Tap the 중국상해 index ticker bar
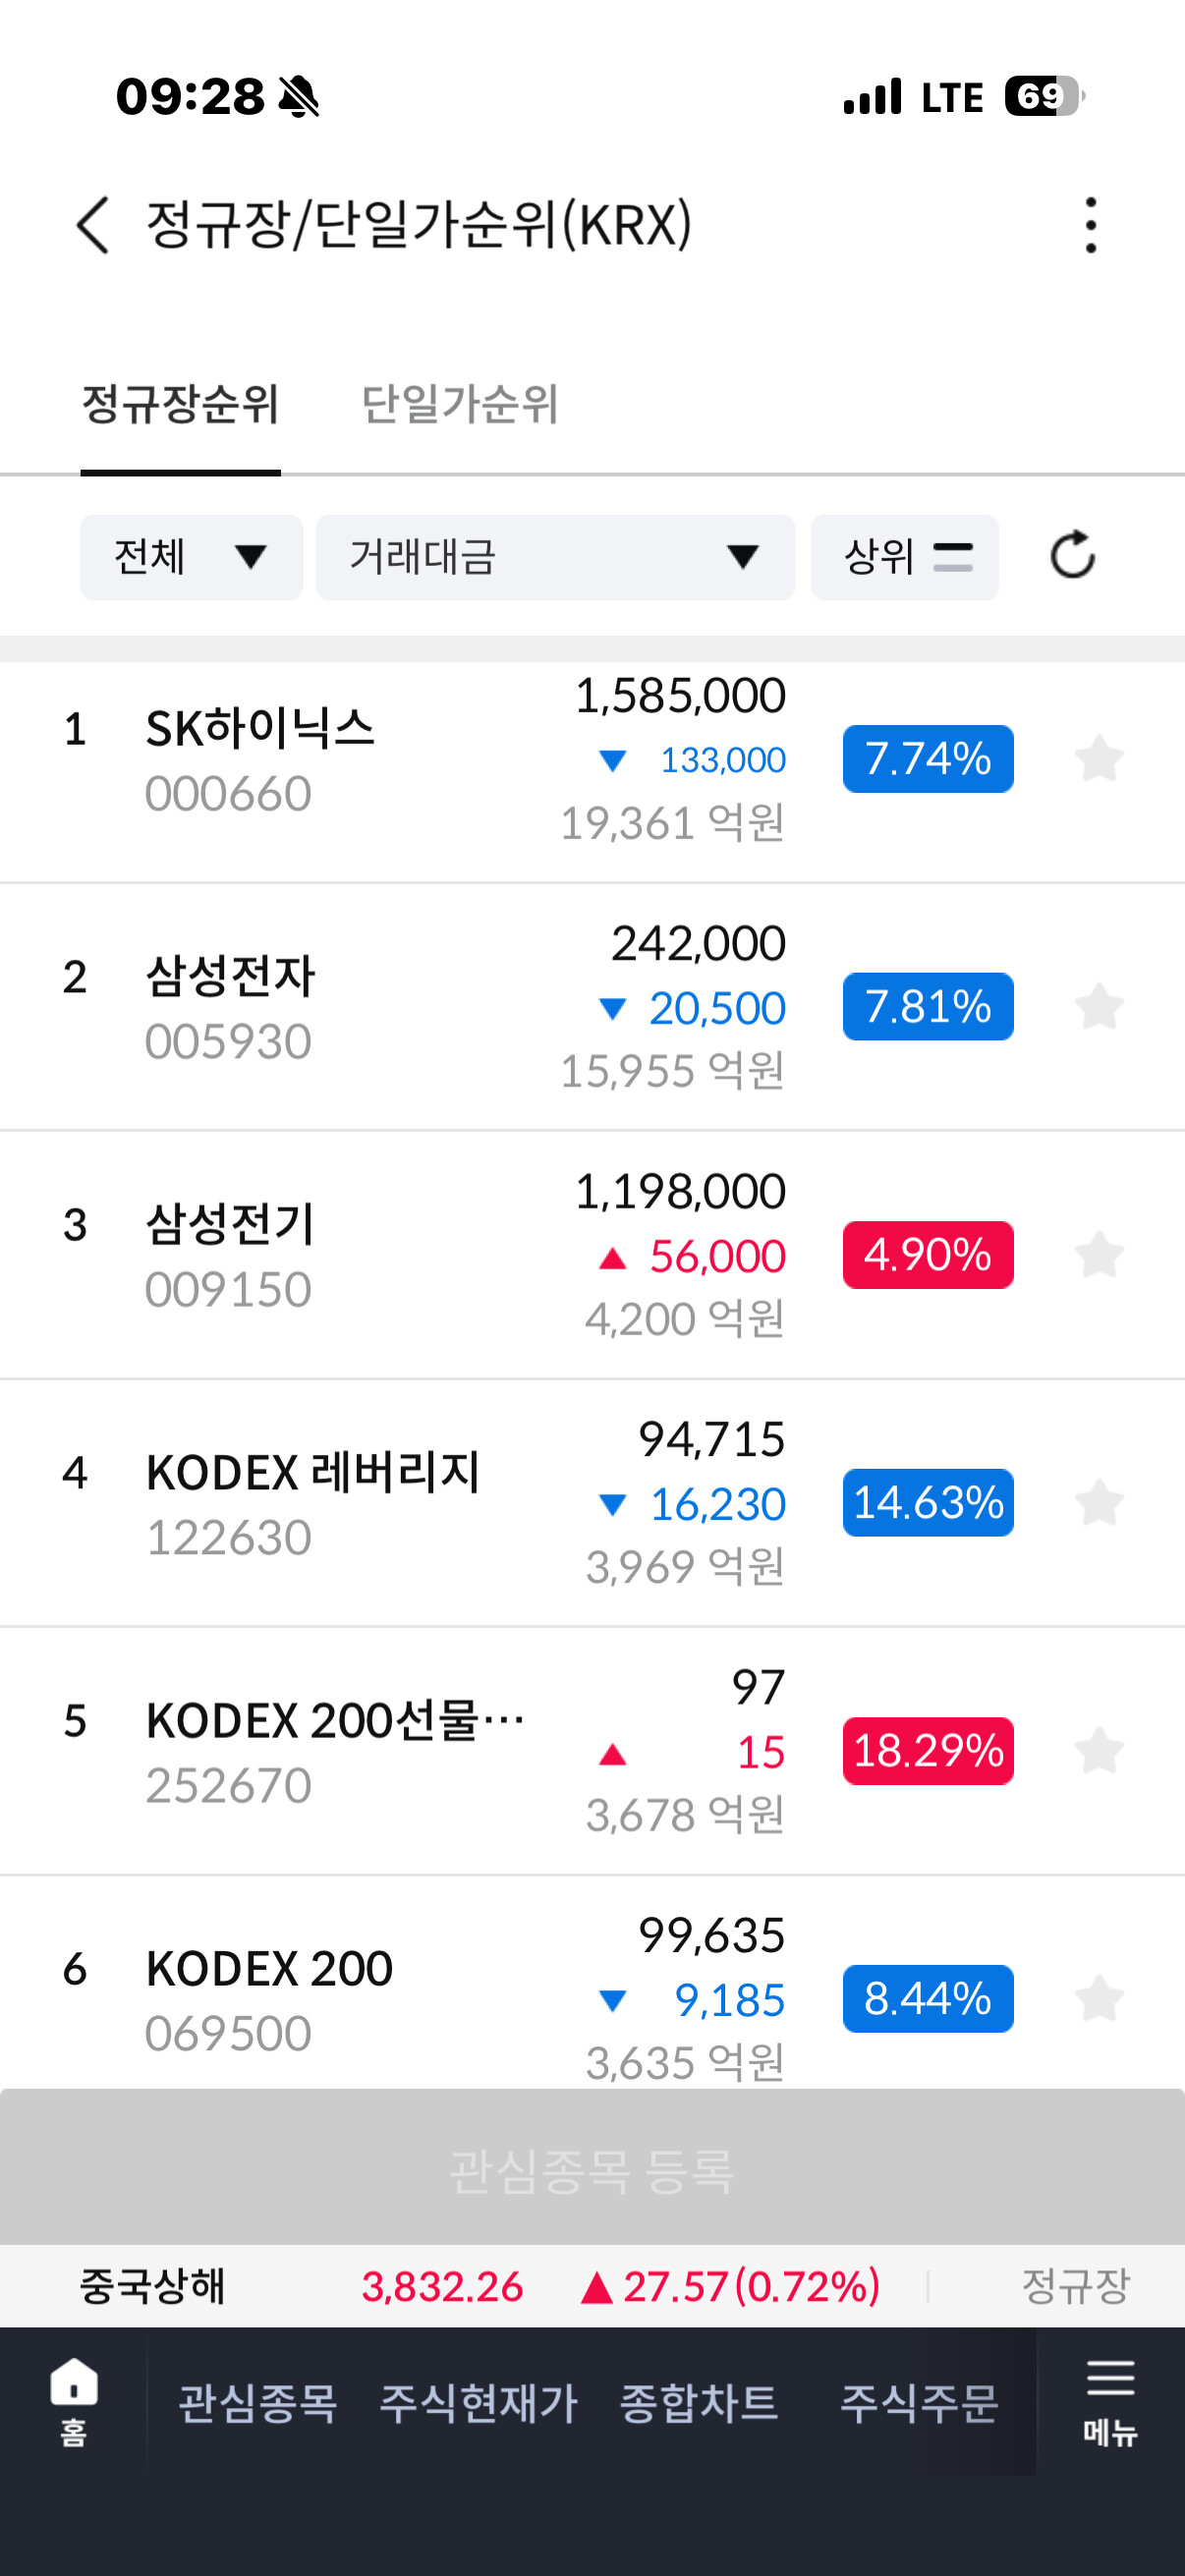Screen dimensions: 1185x2576 coord(592,2286)
